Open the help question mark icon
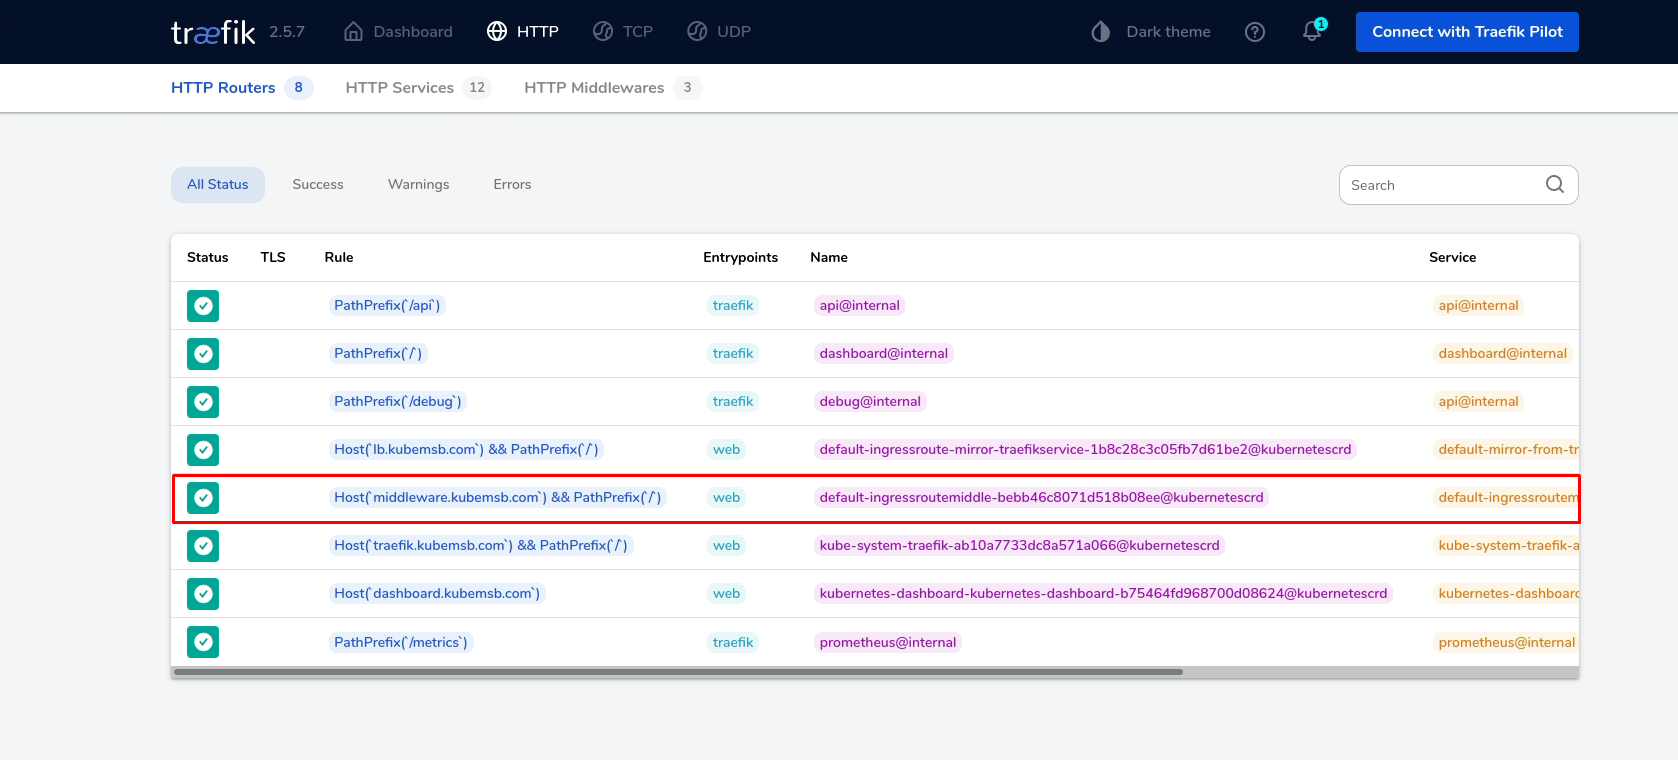 [1255, 32]
